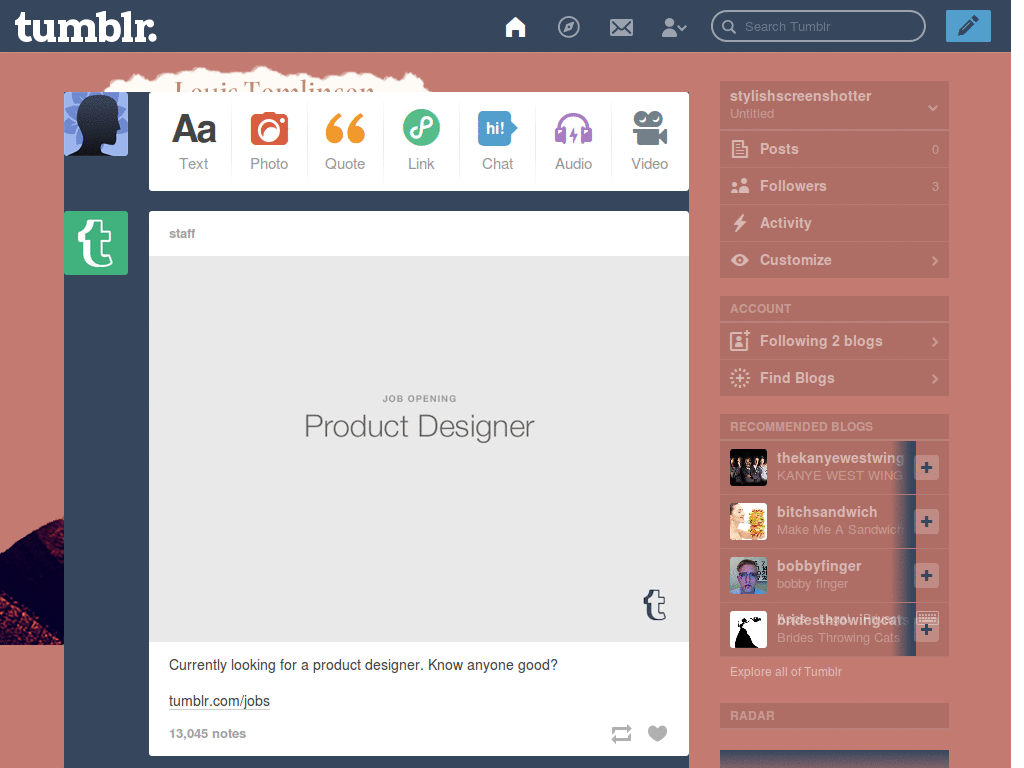Screen dimensions: 1024x768
Task: Click the RECOMMENDED BLOGS header
Action: [x=834, y=426]
